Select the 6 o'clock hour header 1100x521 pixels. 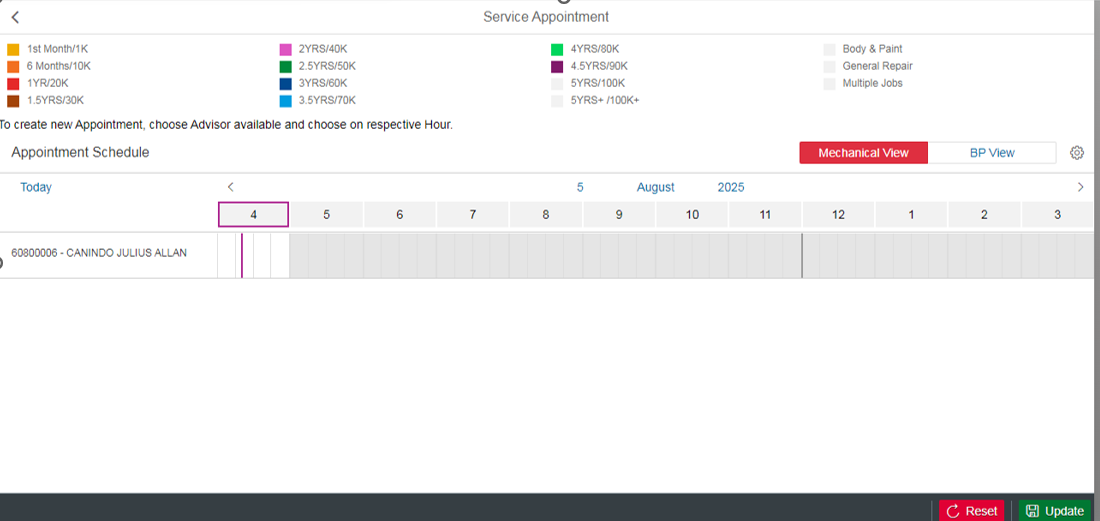coord(400,215)
